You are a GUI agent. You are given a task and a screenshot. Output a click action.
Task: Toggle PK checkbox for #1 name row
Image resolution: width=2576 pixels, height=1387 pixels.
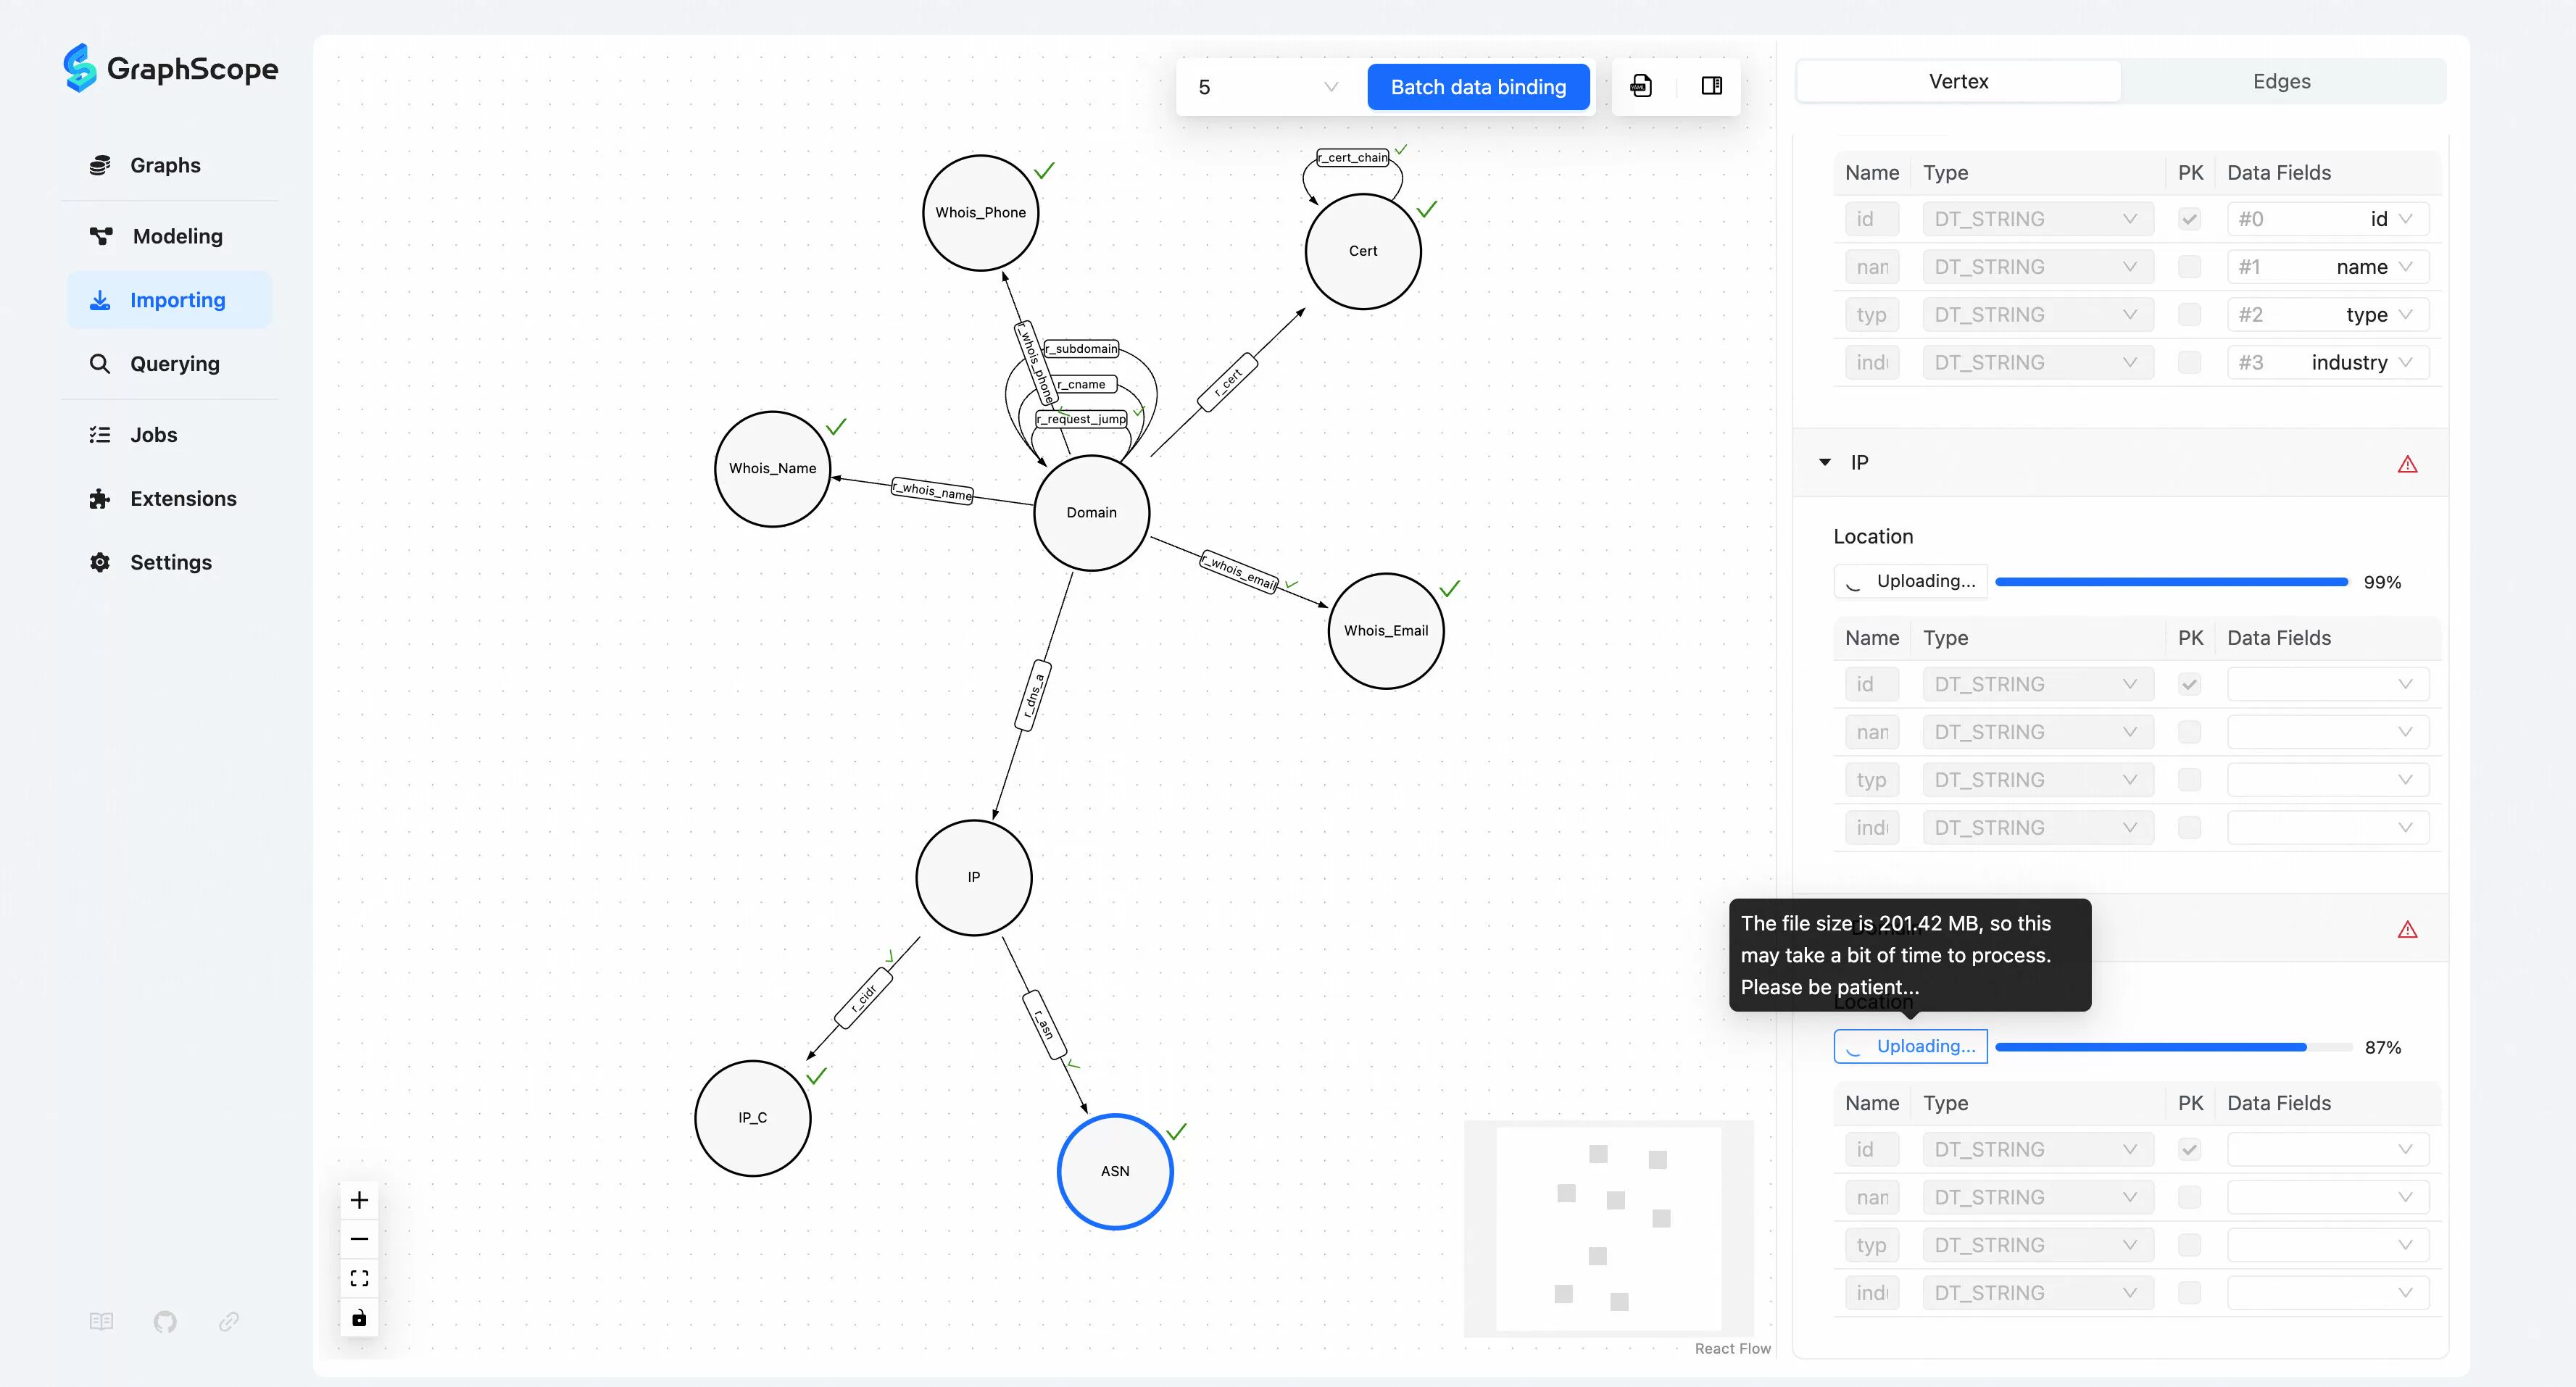(x=2189, y=267)
